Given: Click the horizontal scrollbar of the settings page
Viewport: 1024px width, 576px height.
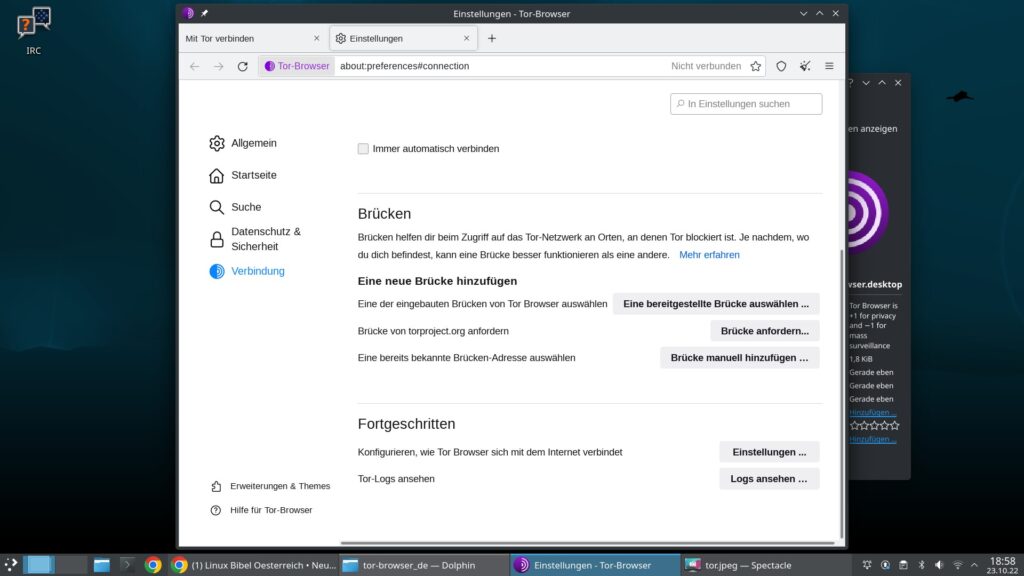Looking at the screenshot, I should [588, 543].
